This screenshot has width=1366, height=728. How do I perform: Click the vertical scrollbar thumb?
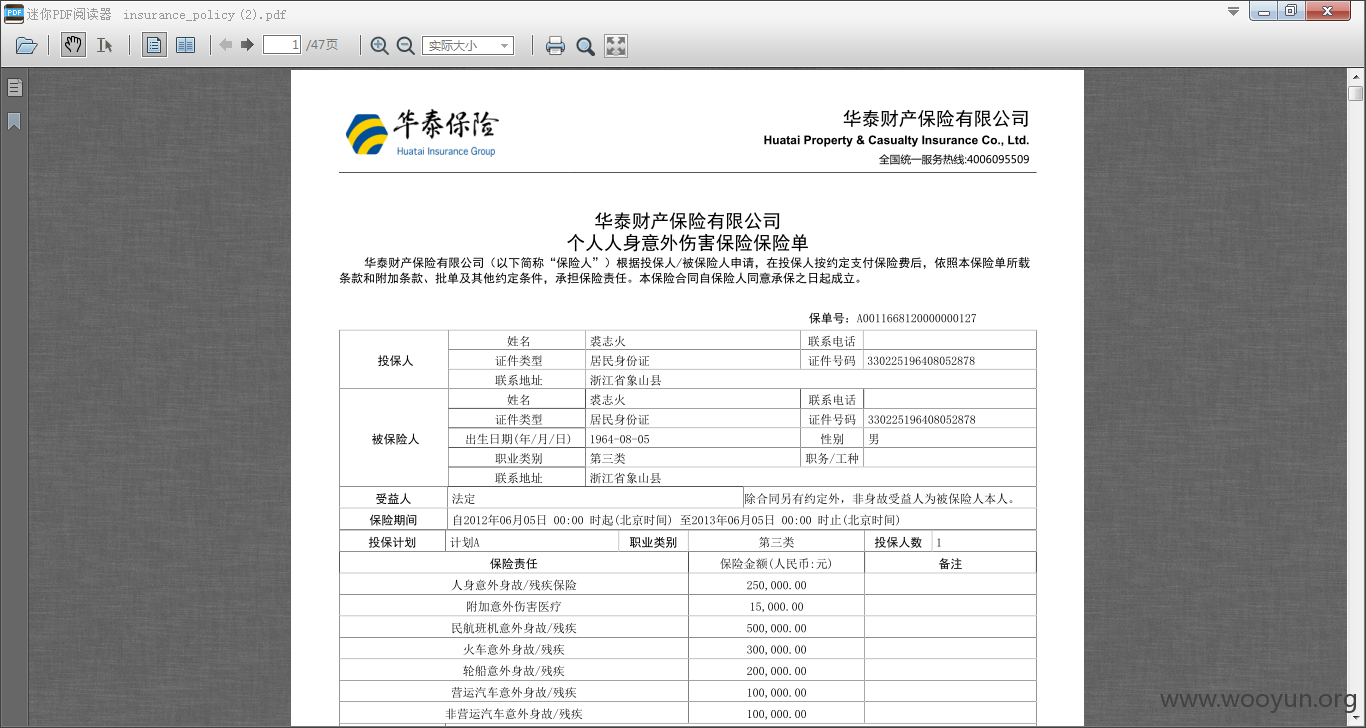pos(1356,94)
